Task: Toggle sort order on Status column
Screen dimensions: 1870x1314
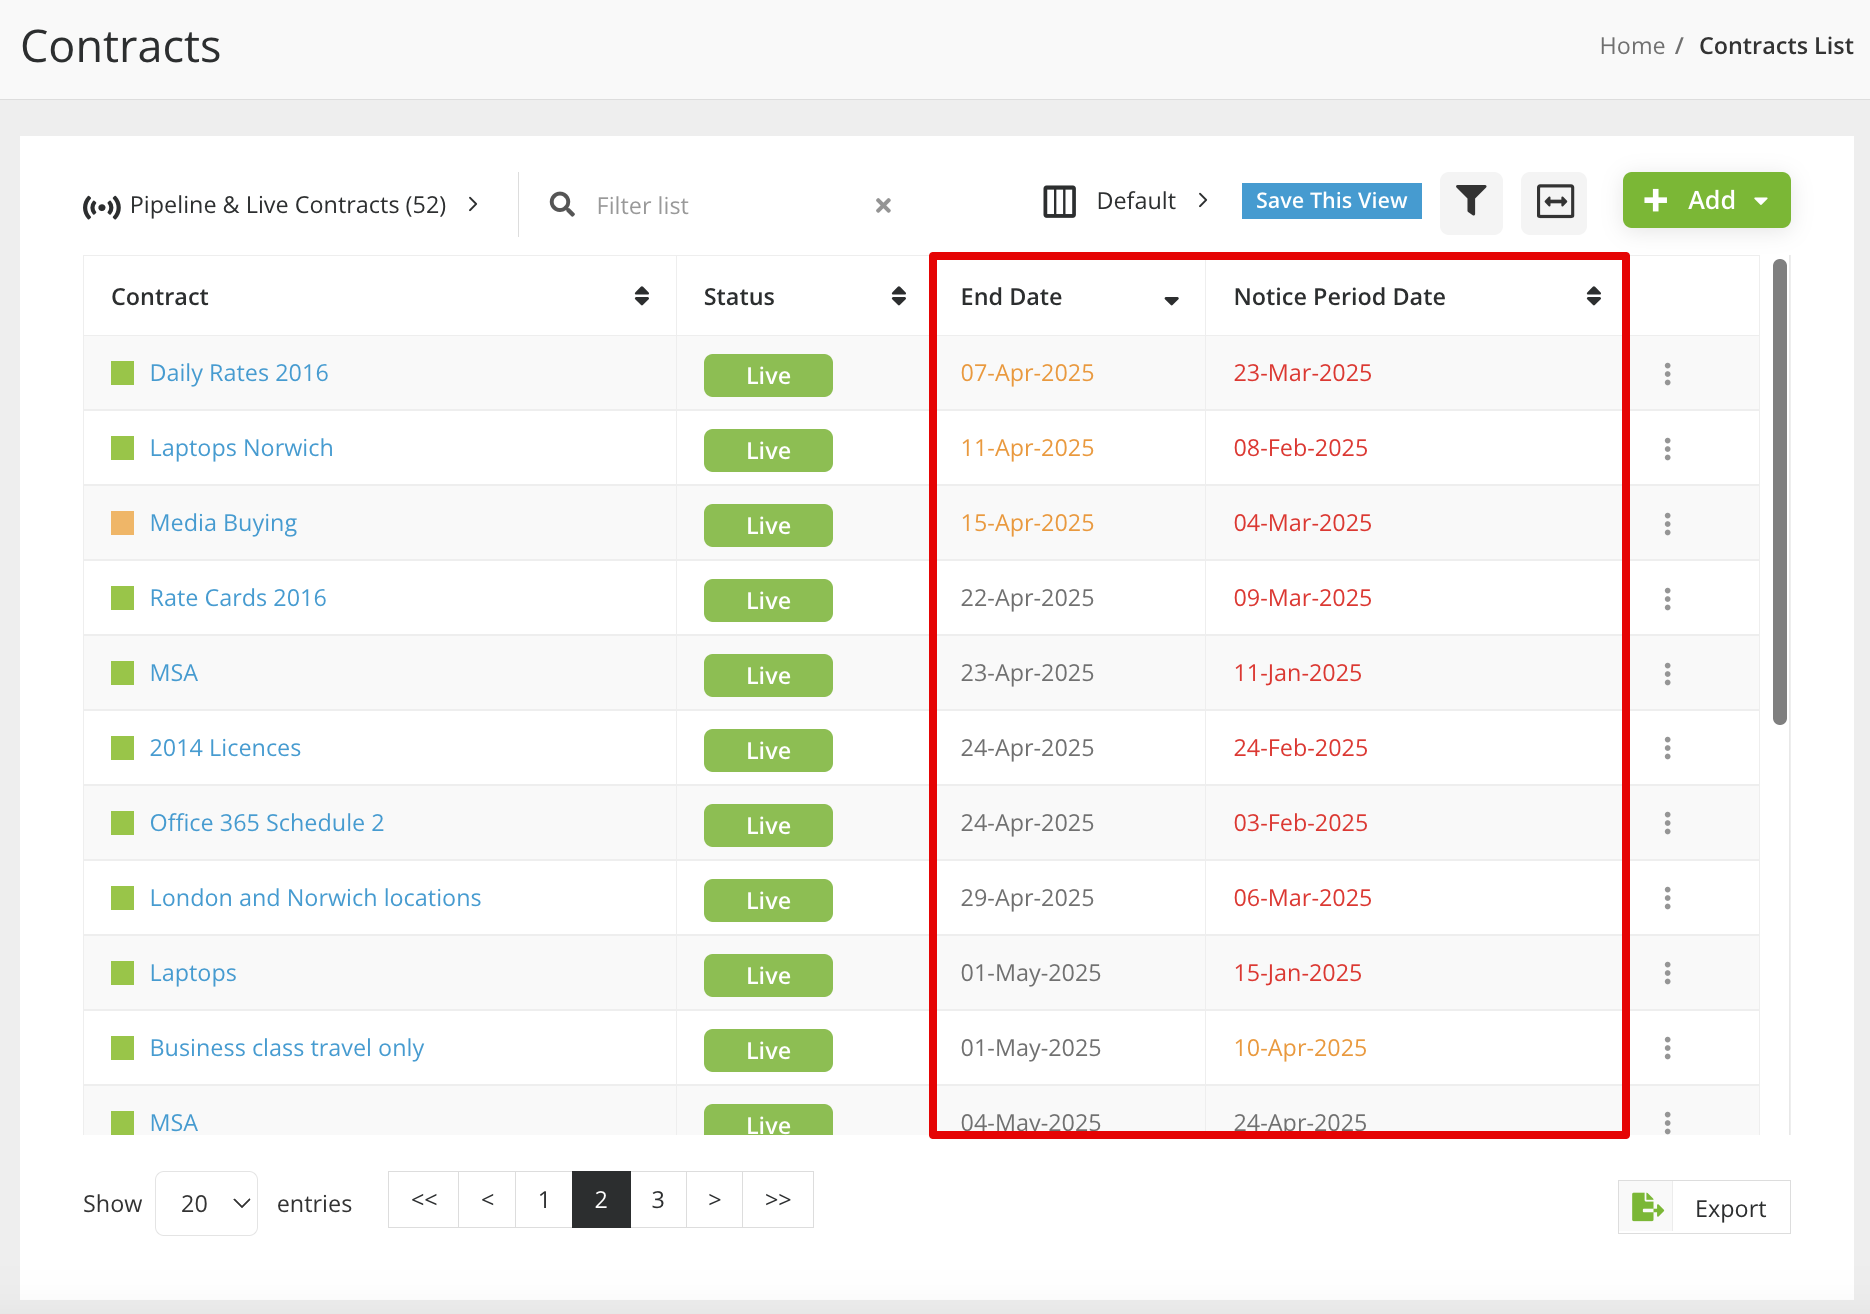Action: click(x=898, y=296)
